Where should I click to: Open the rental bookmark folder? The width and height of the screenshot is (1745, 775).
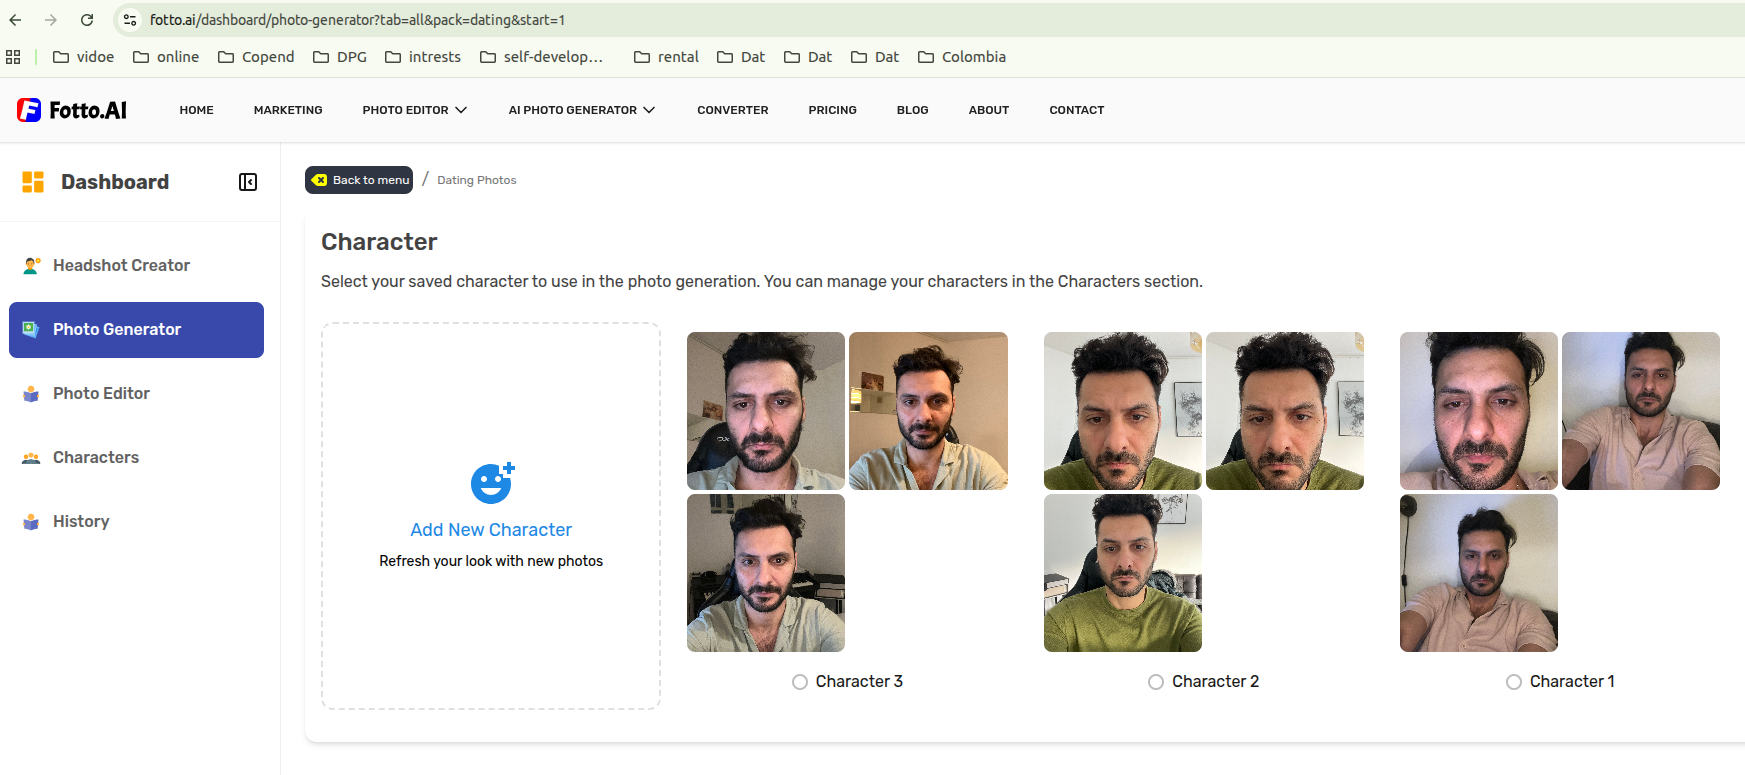coord(666,57)
